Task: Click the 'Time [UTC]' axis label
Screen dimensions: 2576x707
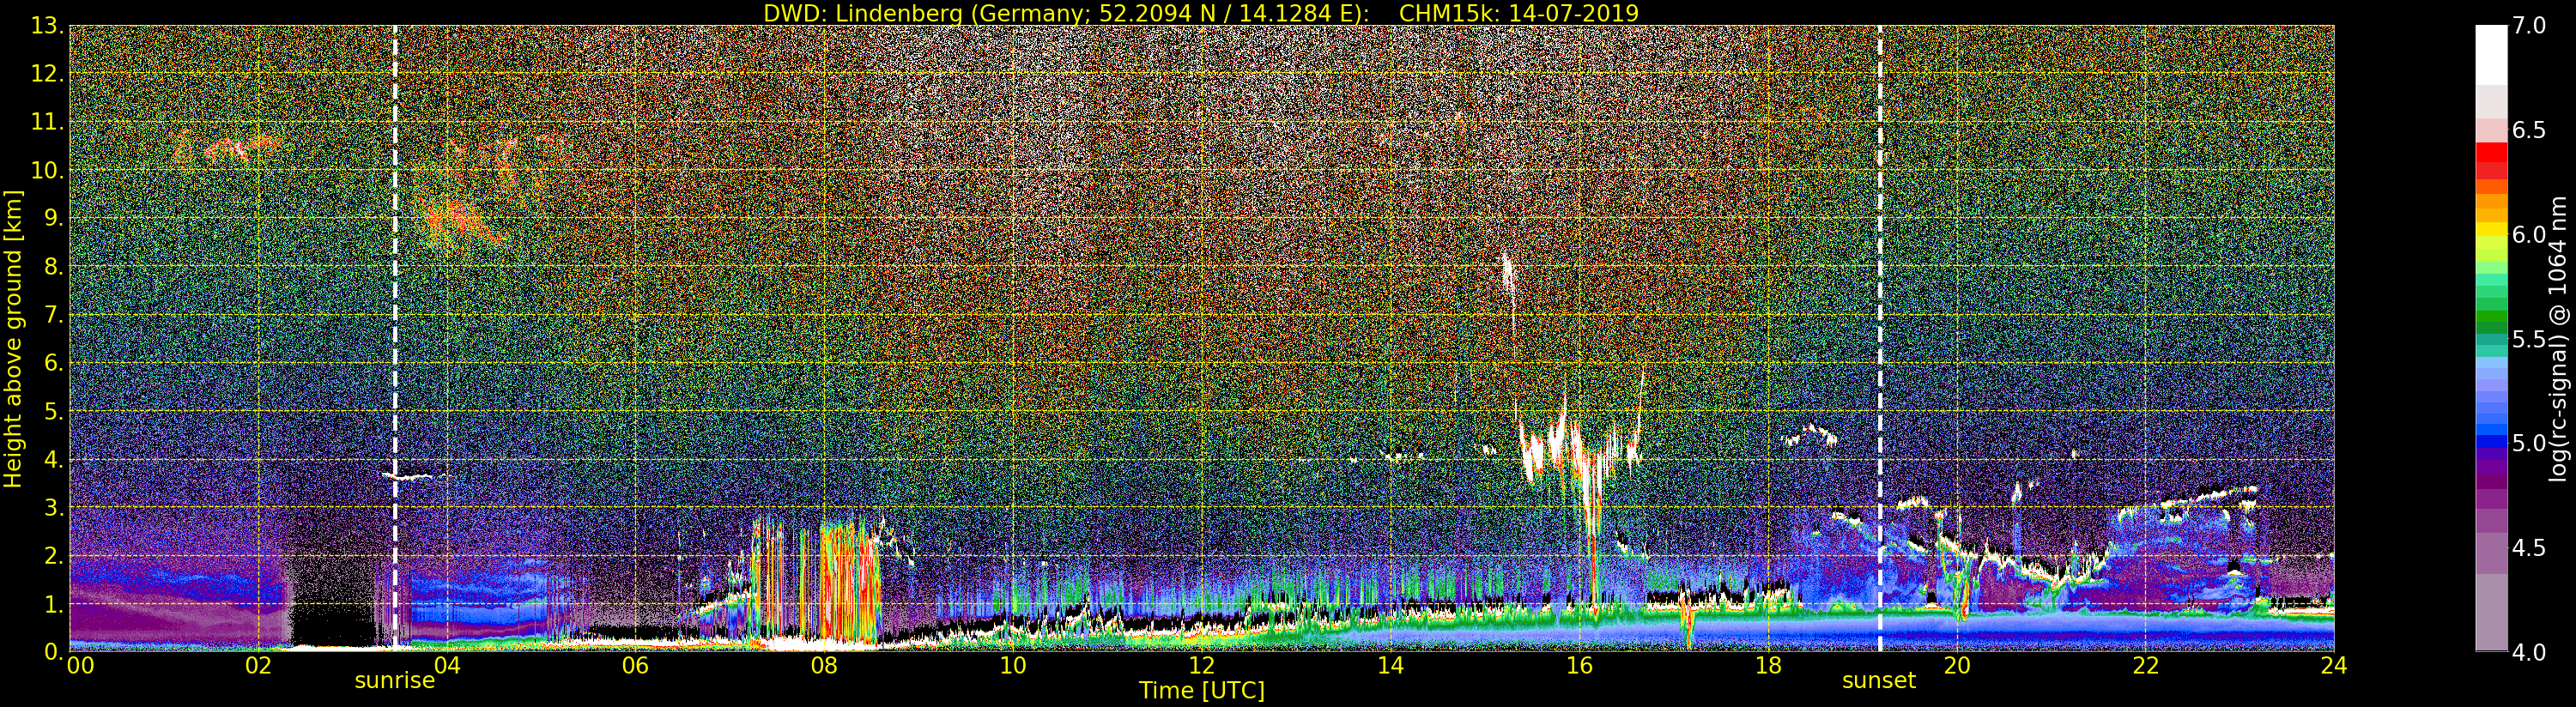Action: 1202,691
